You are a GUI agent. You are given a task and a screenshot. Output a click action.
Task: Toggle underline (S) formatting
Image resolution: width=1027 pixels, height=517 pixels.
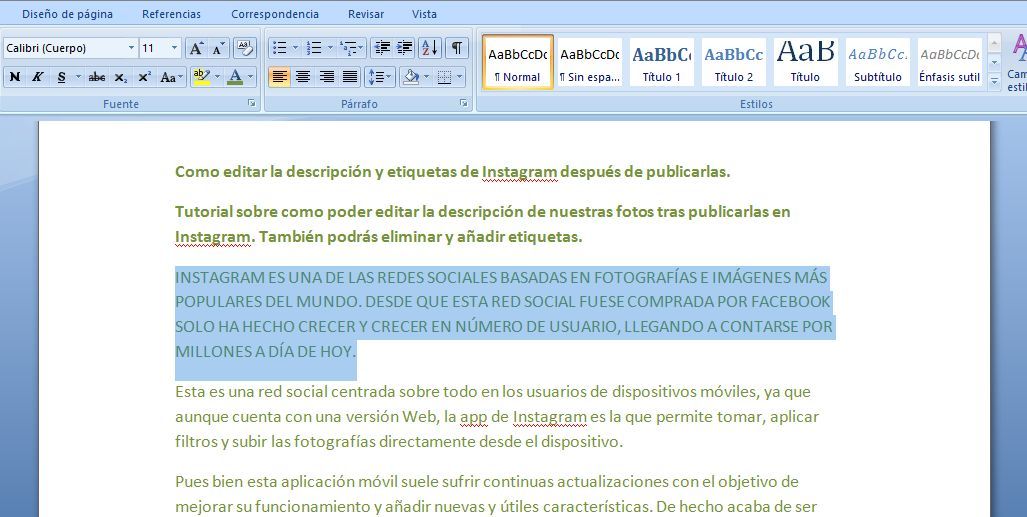click(62, 77)
